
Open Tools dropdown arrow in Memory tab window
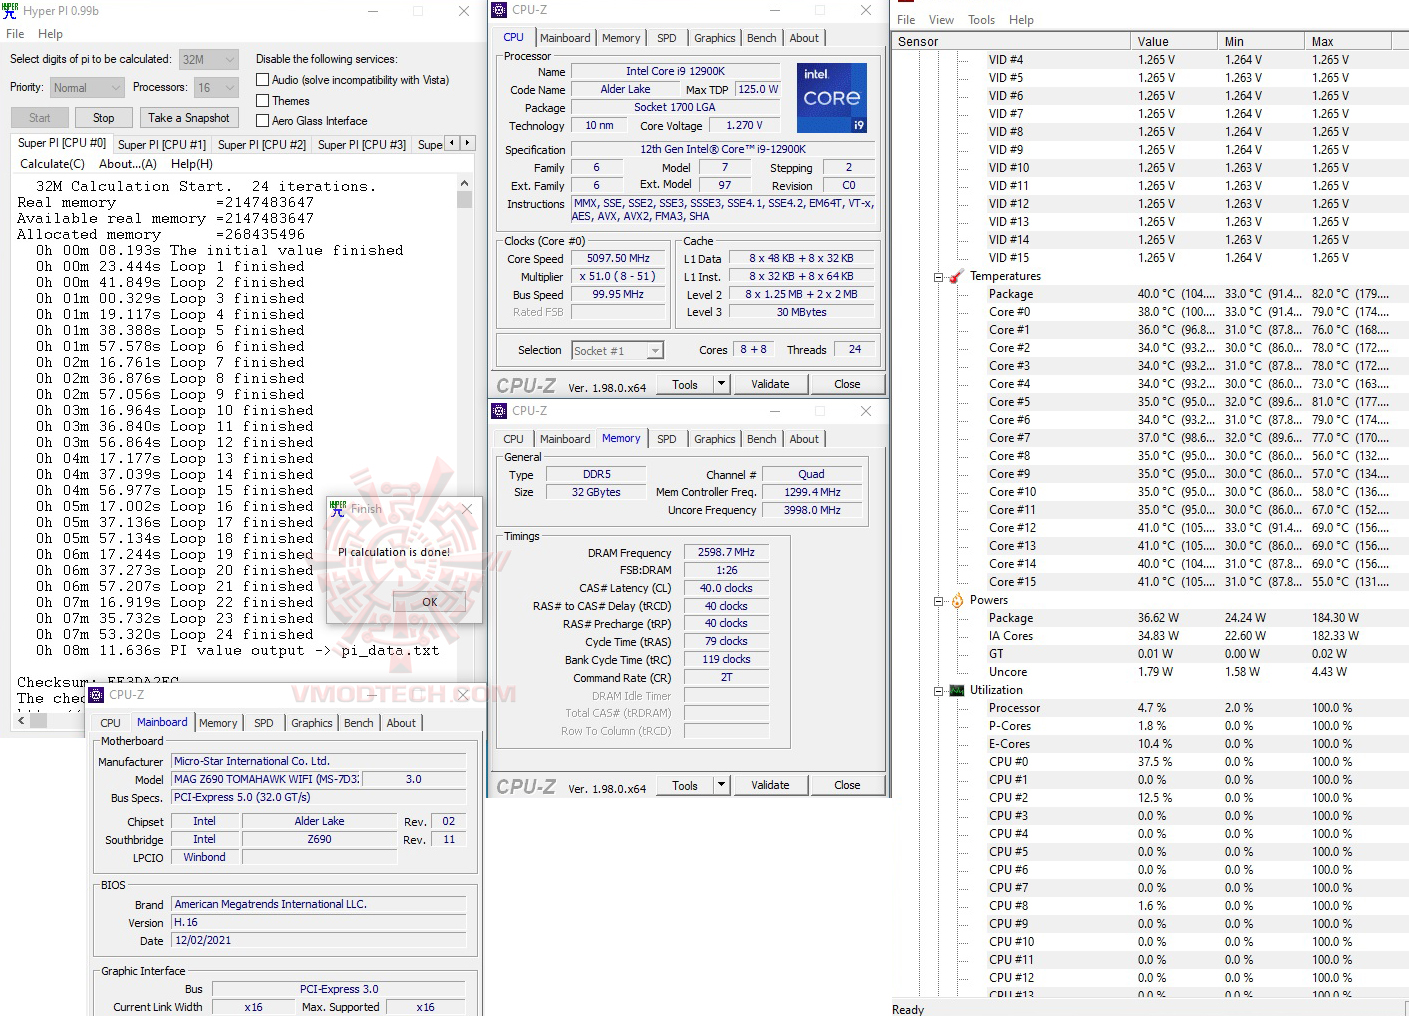[x=721, y=785]
